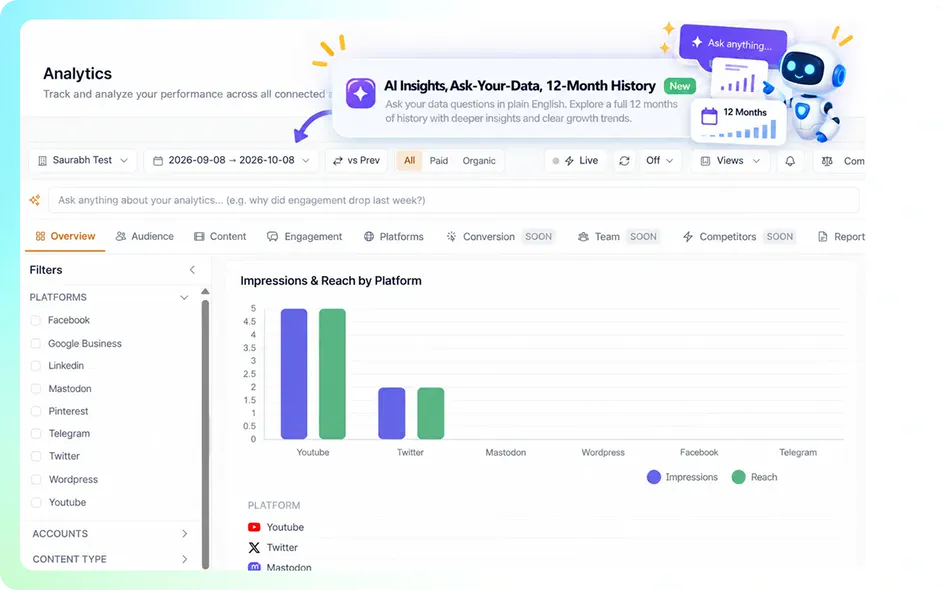
Task: Collapse the Filters panel with the left chevron
Action: coord(192,270)
